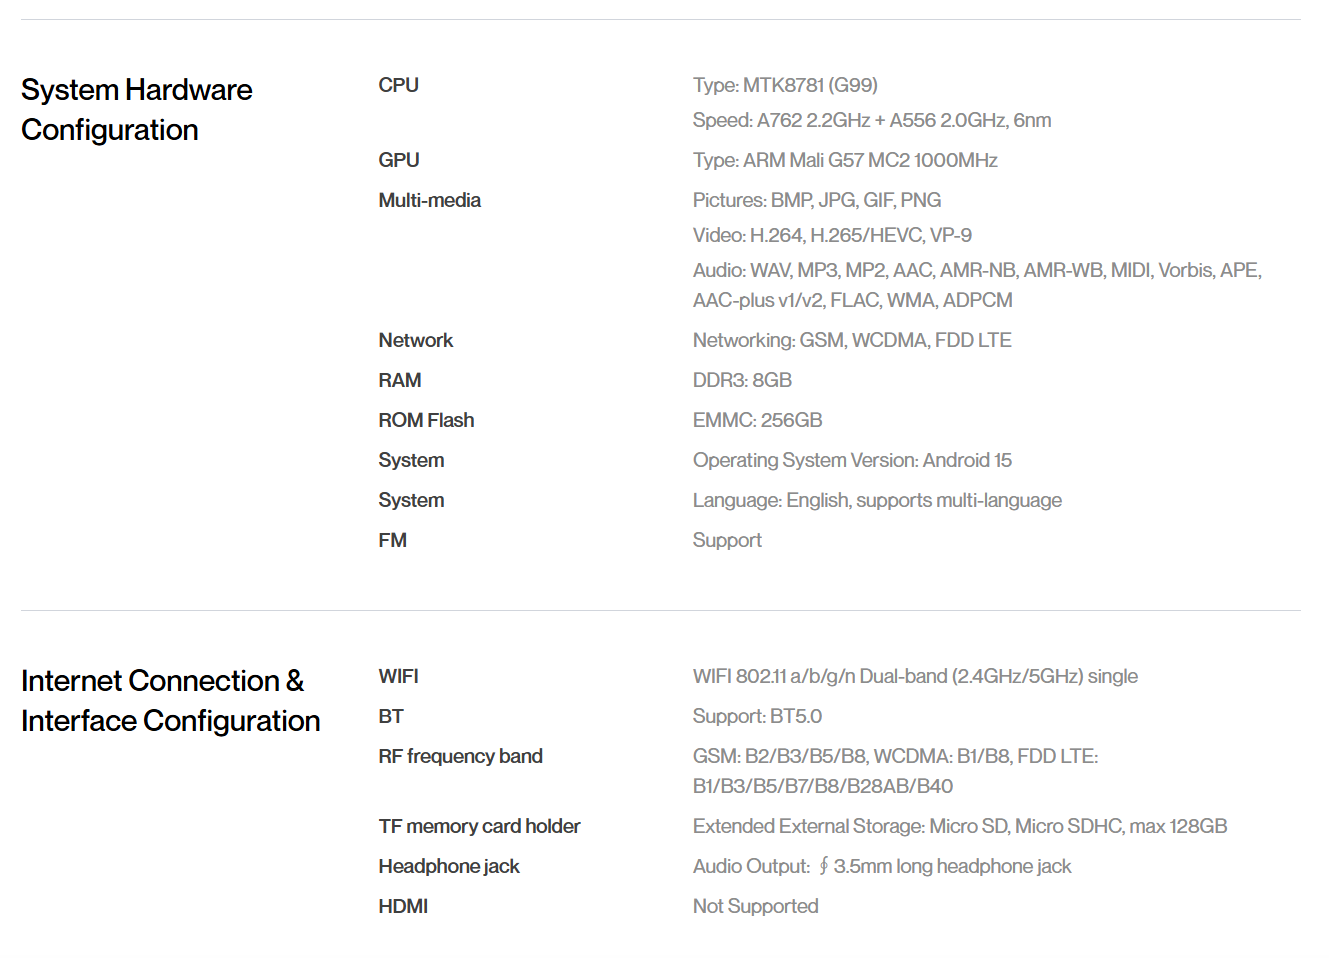Click the diameter symbol before 3.5mm
This screenshot has height=958, width=1329.
pos(823,866)
